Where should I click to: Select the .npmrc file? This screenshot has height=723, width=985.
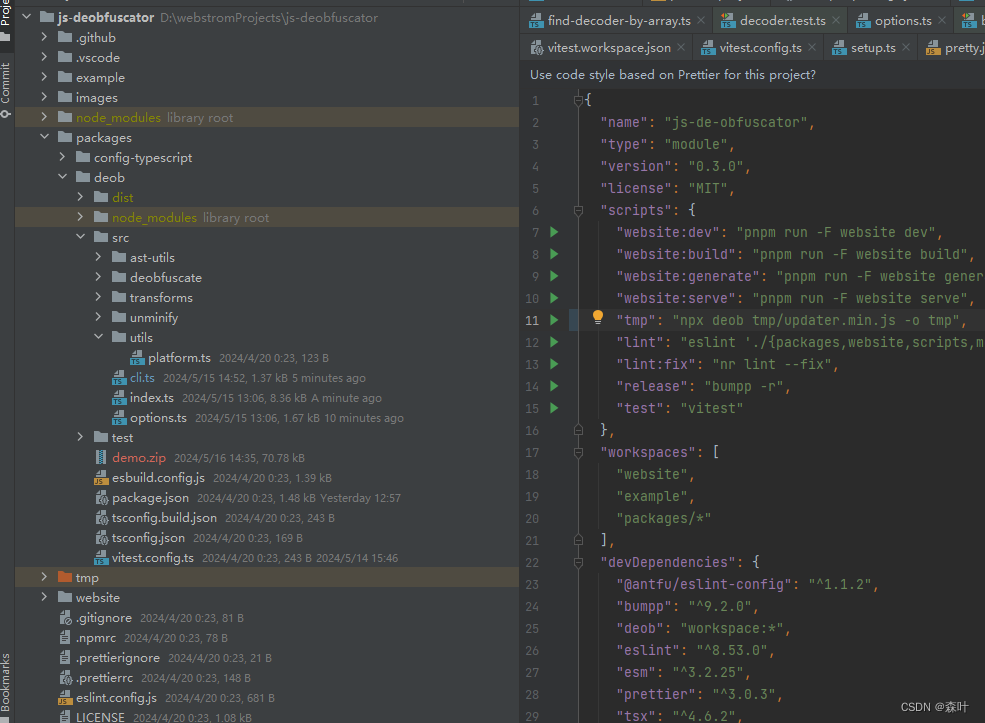coord(96,638)
